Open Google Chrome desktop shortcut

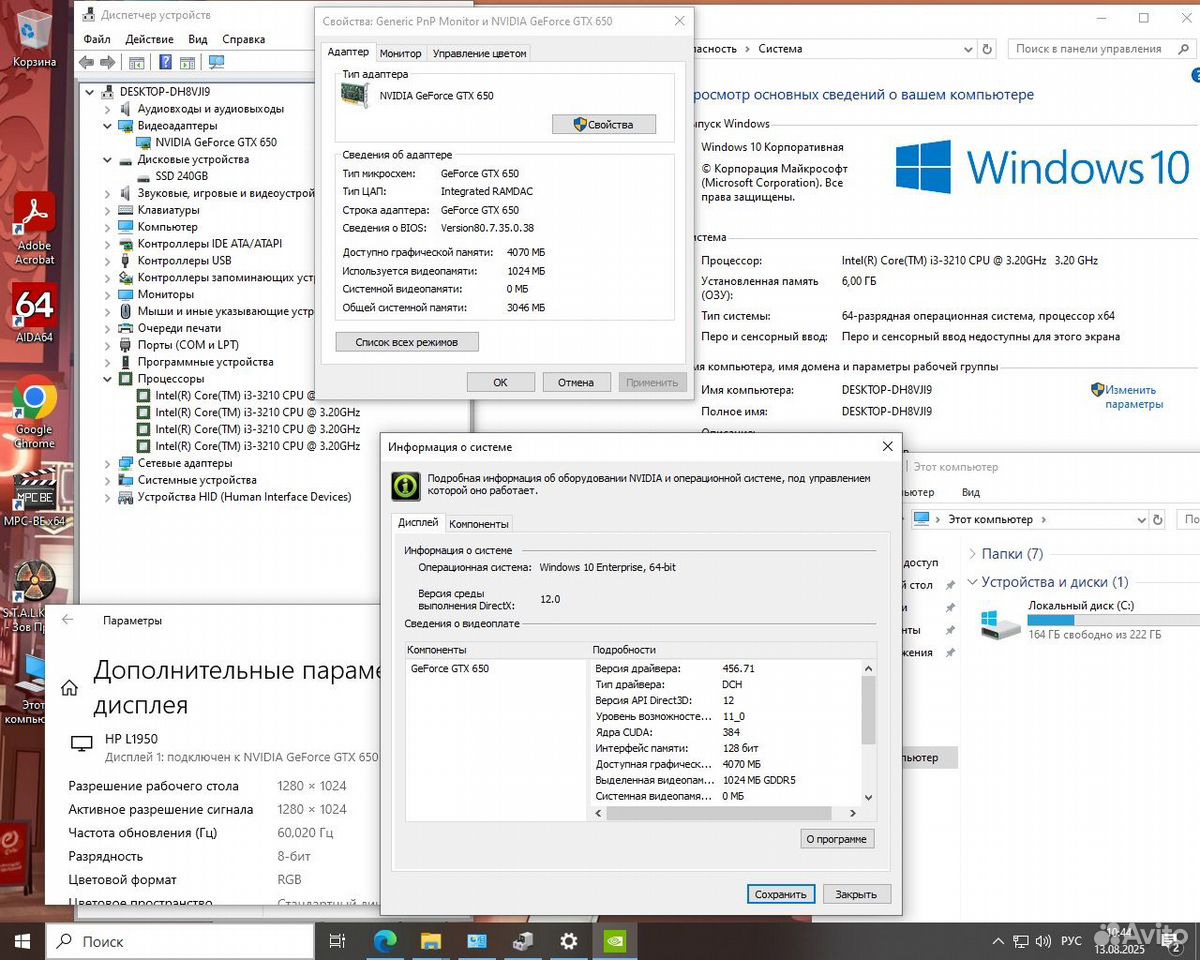click(x=34, y=412)
